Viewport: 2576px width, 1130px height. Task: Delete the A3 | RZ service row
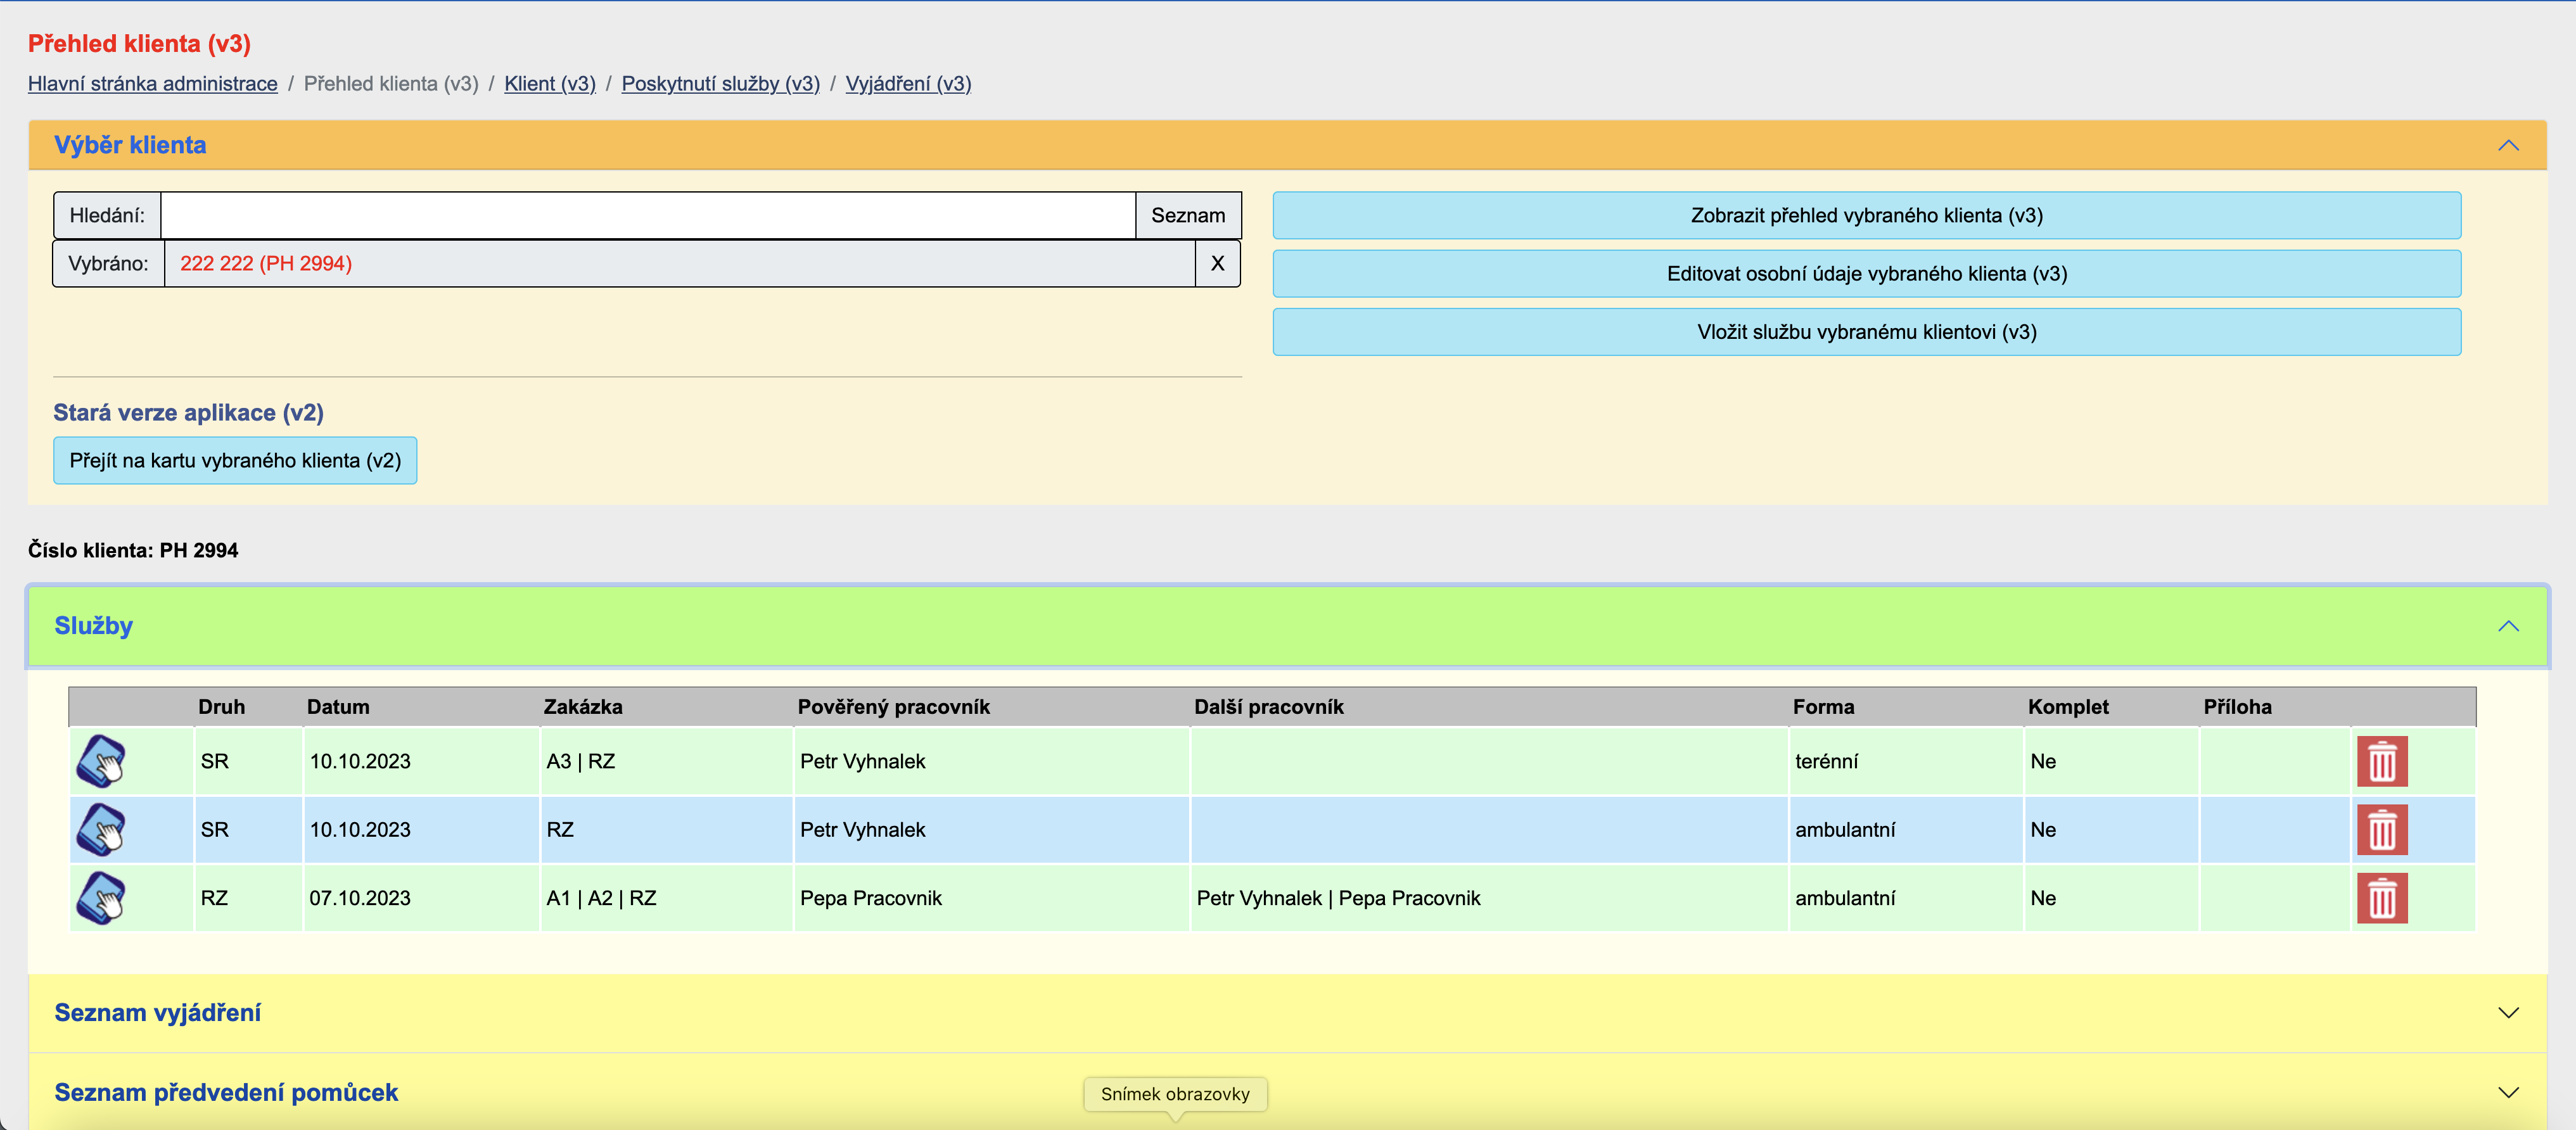[x=2381, y=762]
